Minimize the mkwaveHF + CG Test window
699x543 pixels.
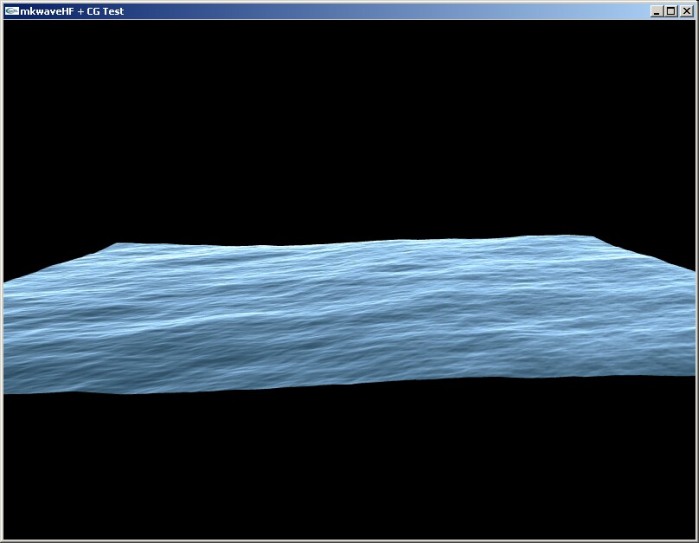point(656,10)
